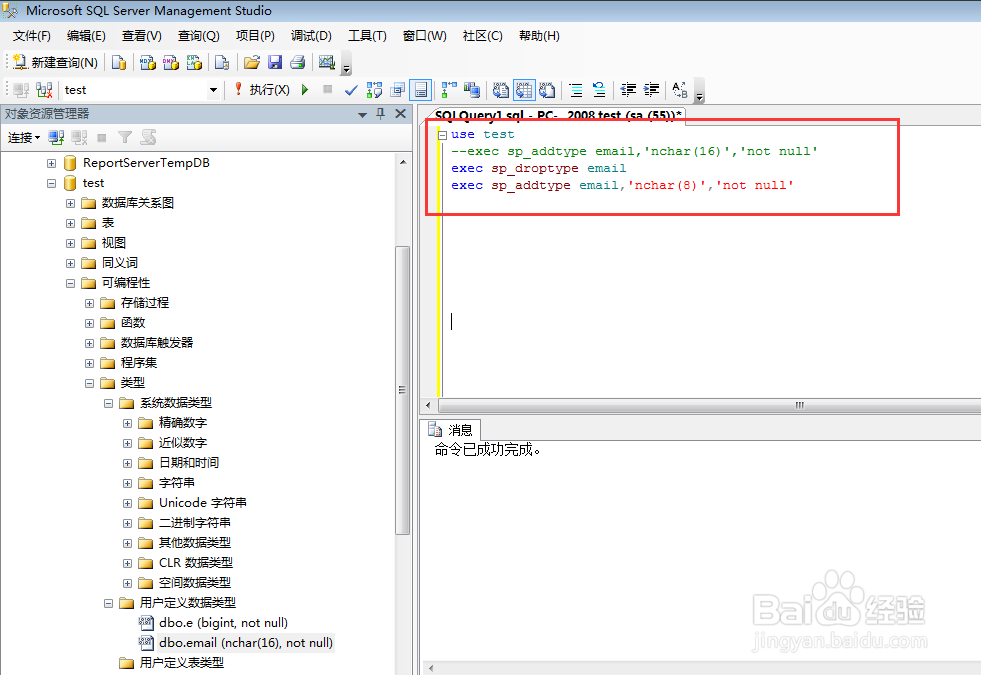The image size is (981, 675).
Task: Uncomment the selected lines
Action: [599, 90]
